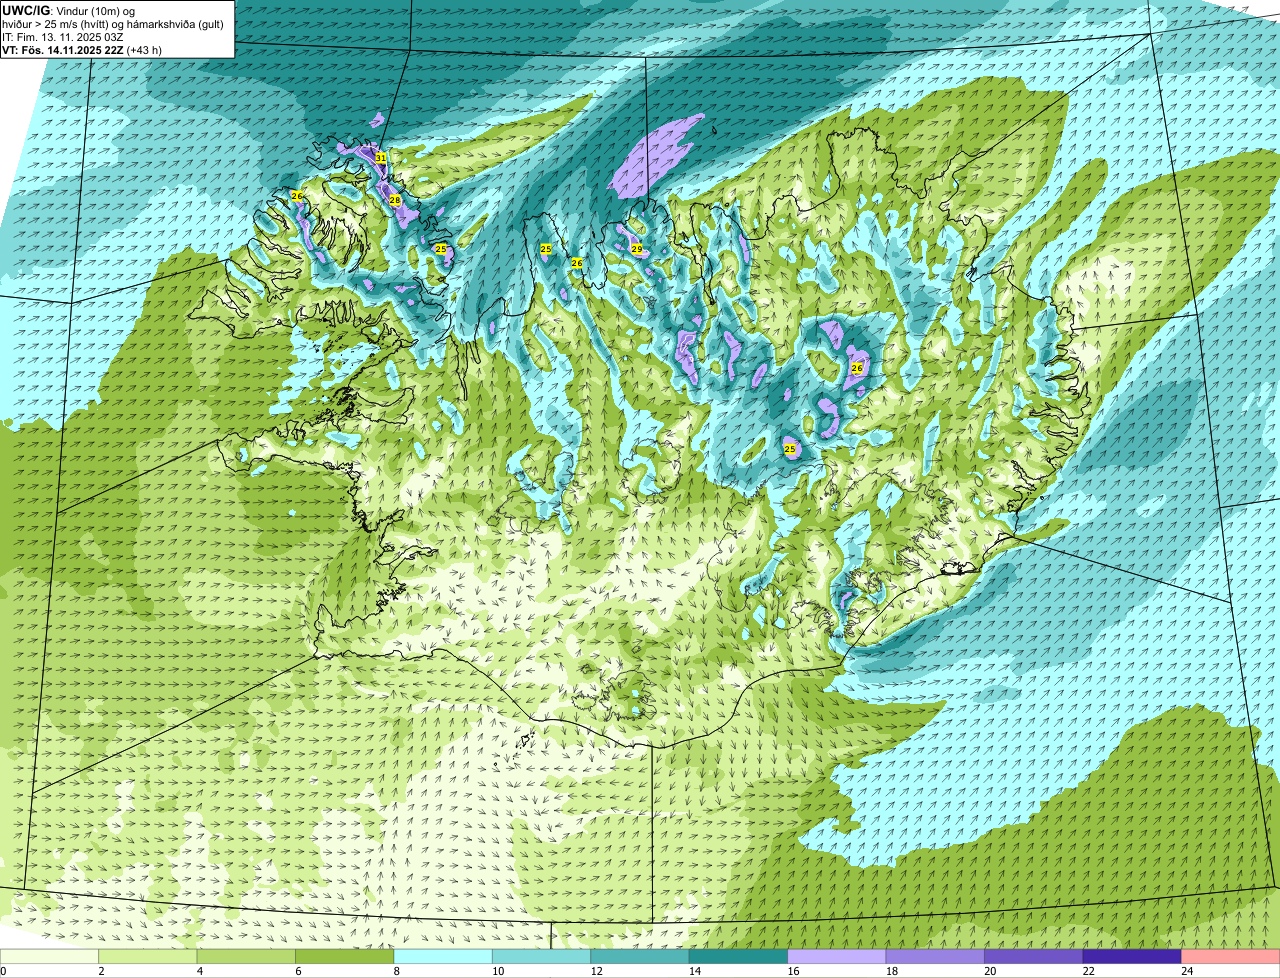Click the 'hviður > 25 m/s (hvítt)' description line
This screenshot has height=978, width=1280.
tap(113, 24)
